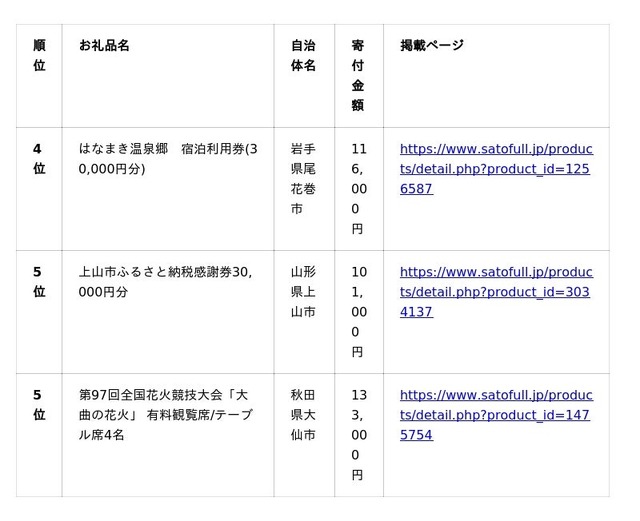
Task: Click the 116,000円 donation amount
Action: click(359, 189)
